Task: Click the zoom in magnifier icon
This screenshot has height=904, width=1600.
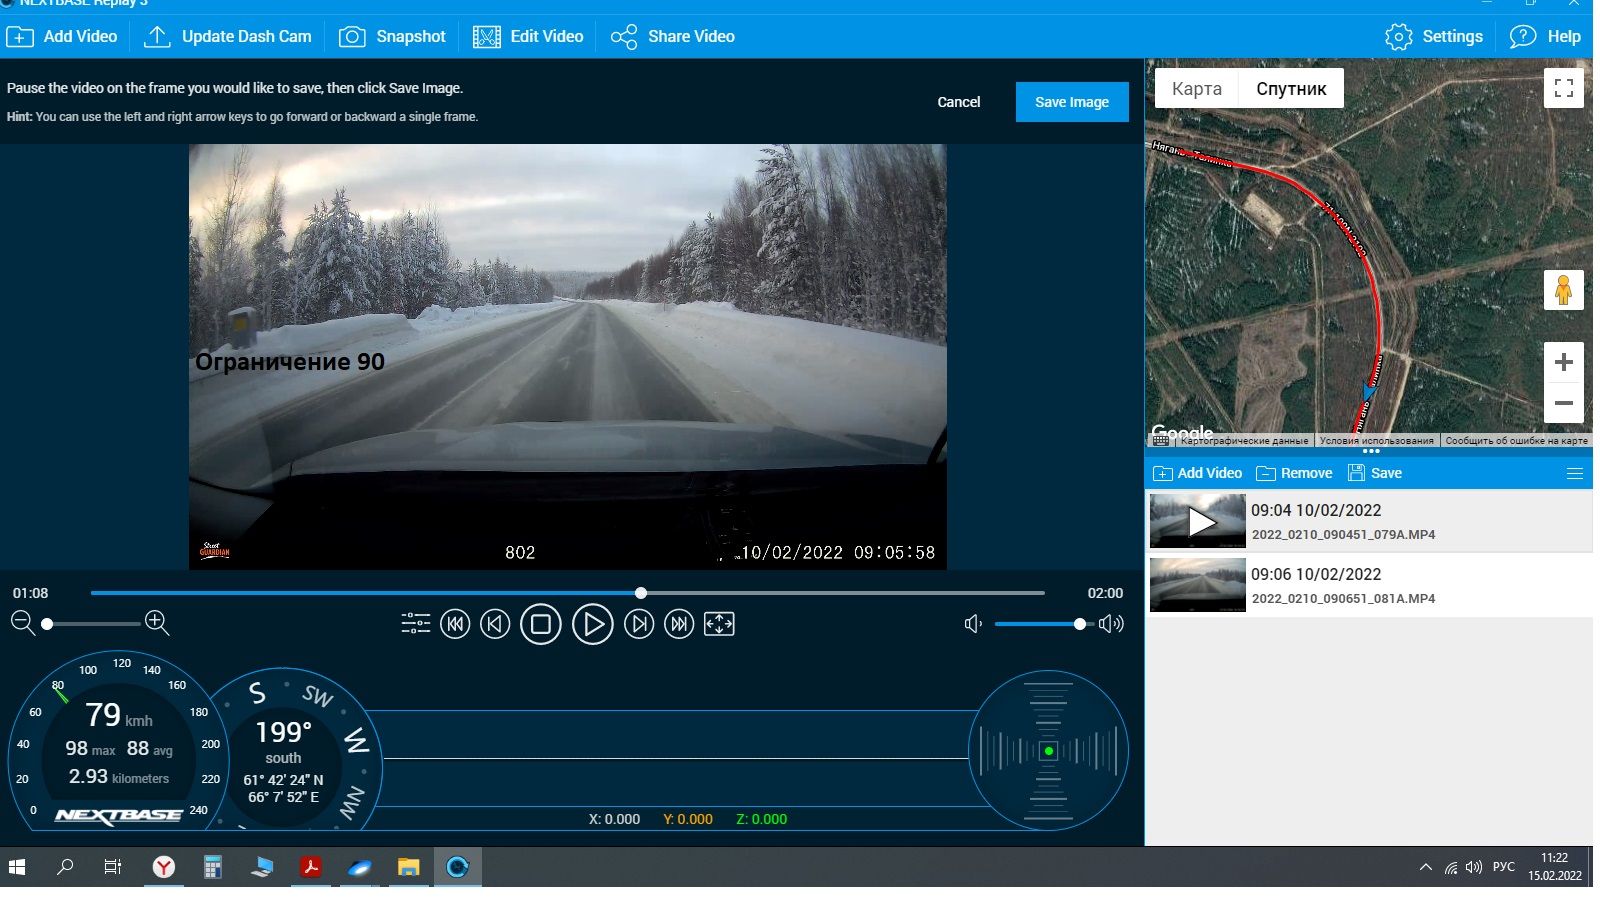Action: click(x=157, y=623)
